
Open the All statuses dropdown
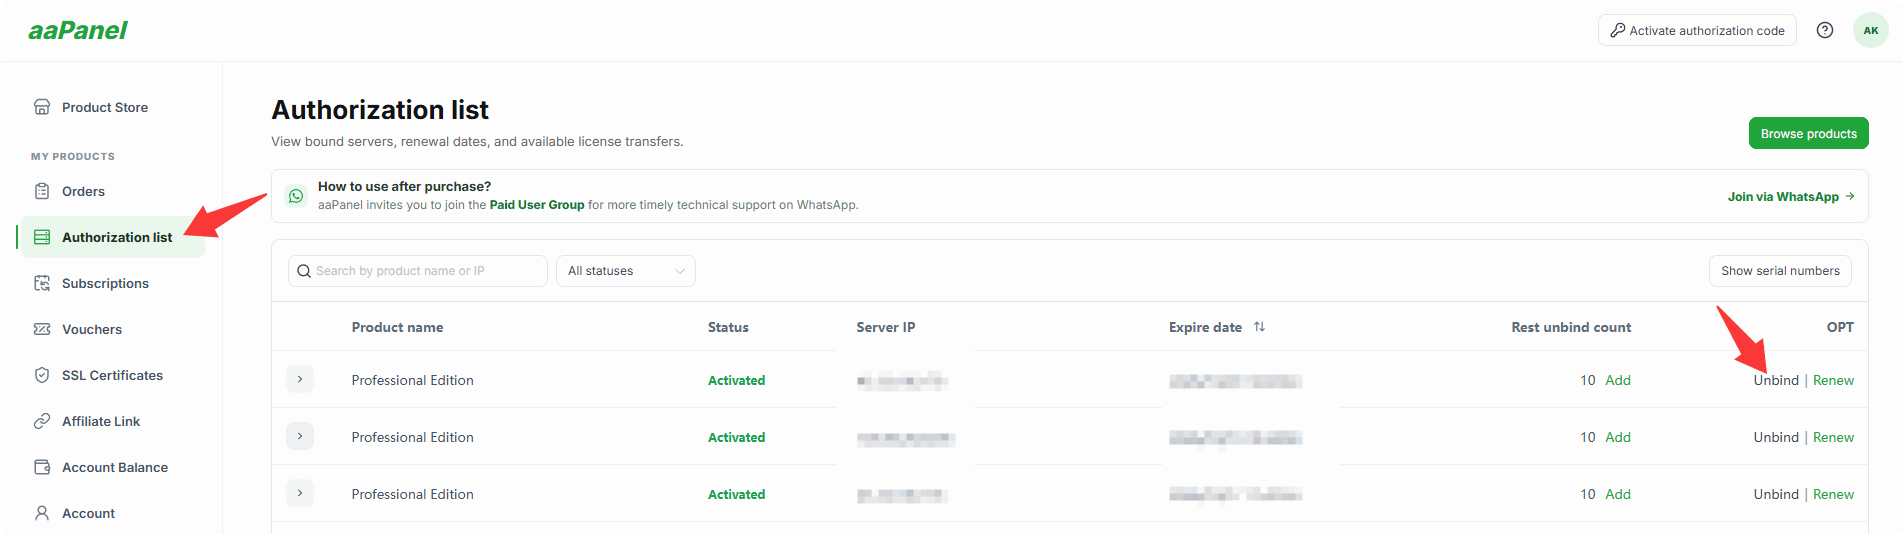(626, 271)
